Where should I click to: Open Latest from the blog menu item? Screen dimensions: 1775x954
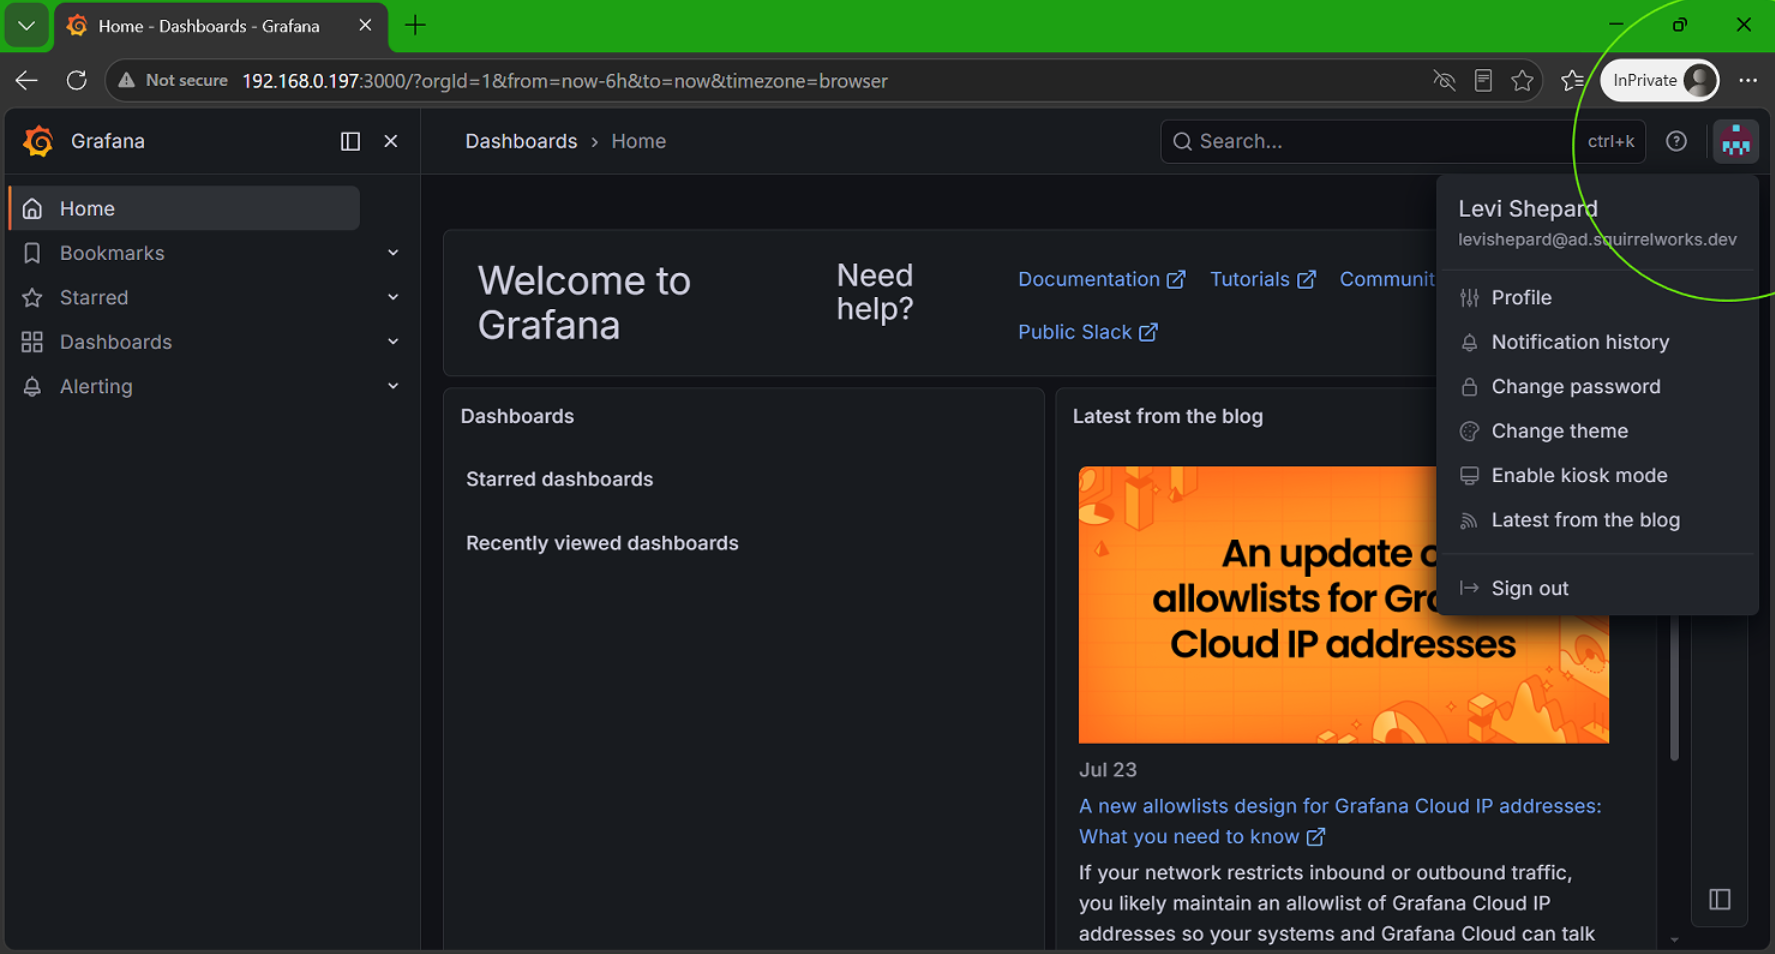coord(1597,520)
